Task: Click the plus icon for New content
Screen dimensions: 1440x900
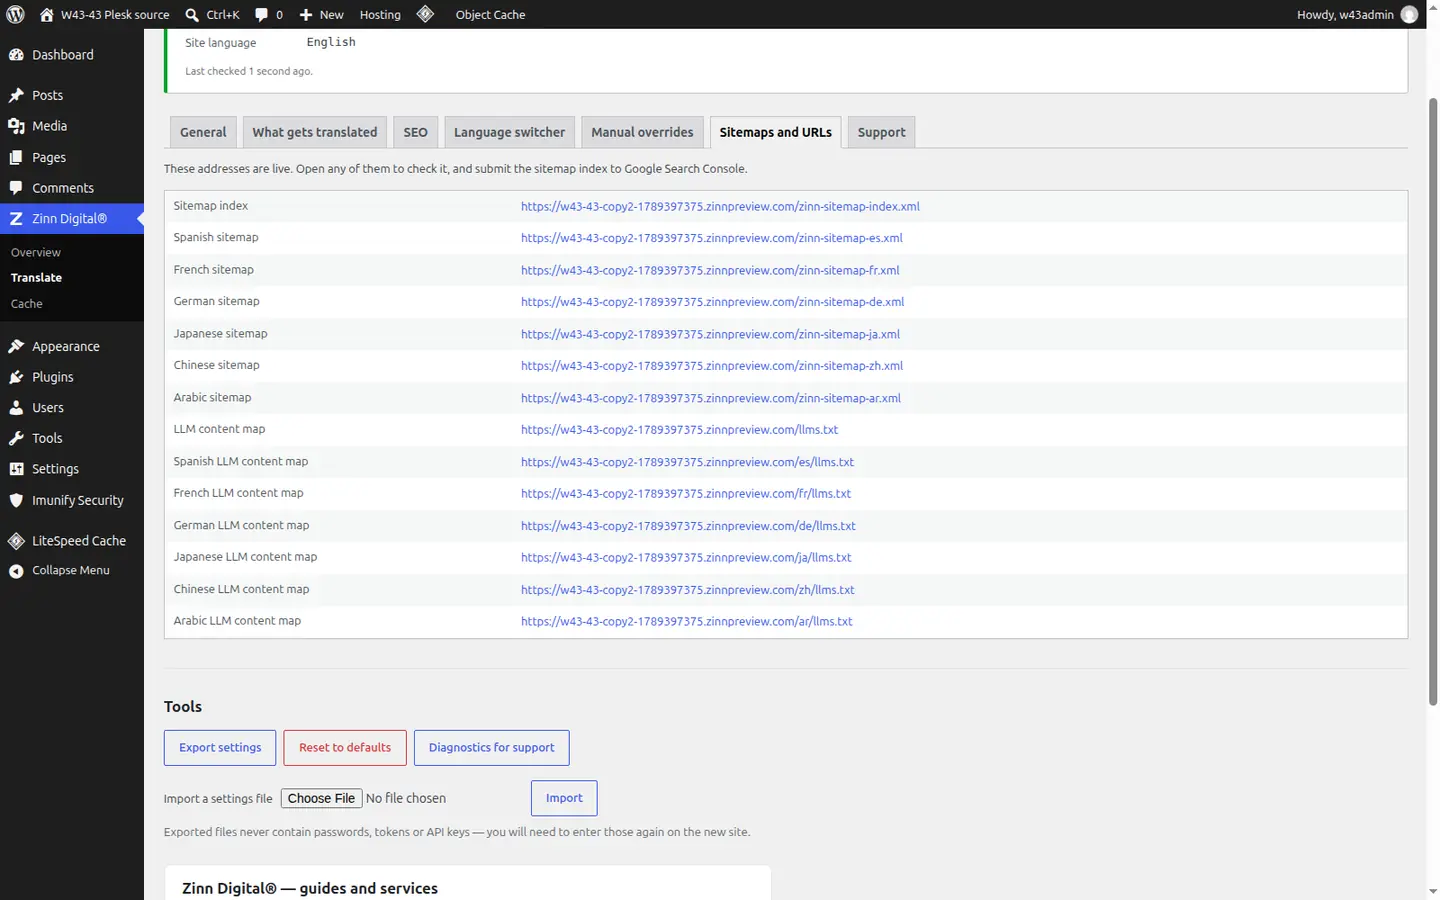Action: 306,15
